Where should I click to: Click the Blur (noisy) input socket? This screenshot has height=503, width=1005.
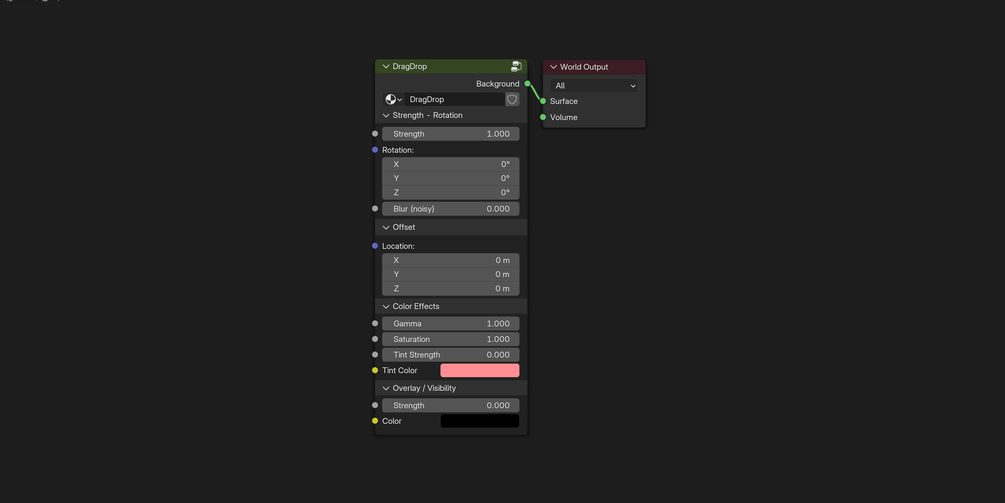pos(375,208)
